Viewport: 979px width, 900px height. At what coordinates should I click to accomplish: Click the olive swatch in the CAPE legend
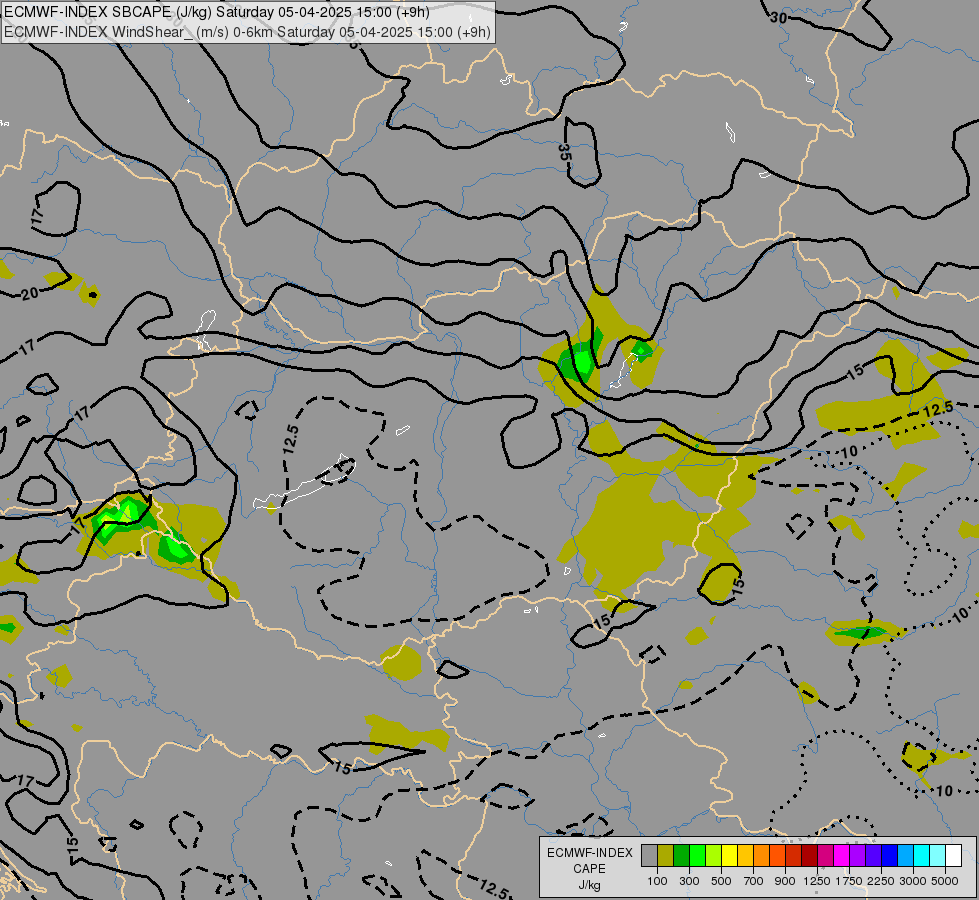(x=666, y=856)
